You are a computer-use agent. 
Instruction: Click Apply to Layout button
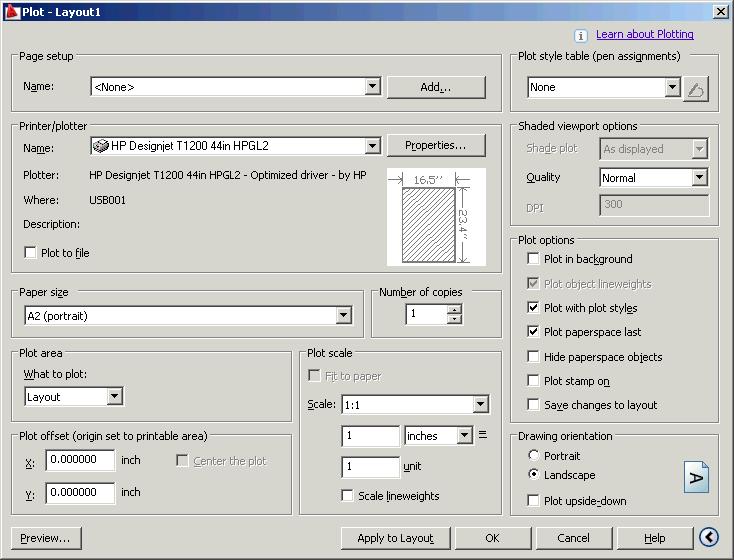(x=396, y=538)
